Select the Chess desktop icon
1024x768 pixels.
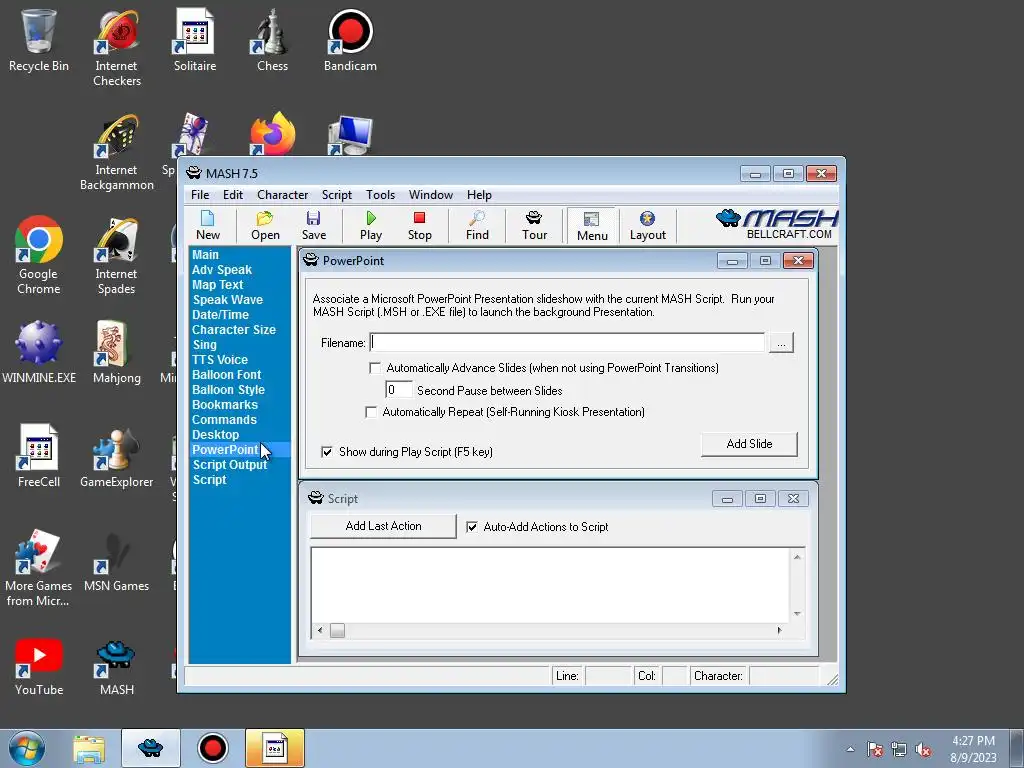[272, 40]
